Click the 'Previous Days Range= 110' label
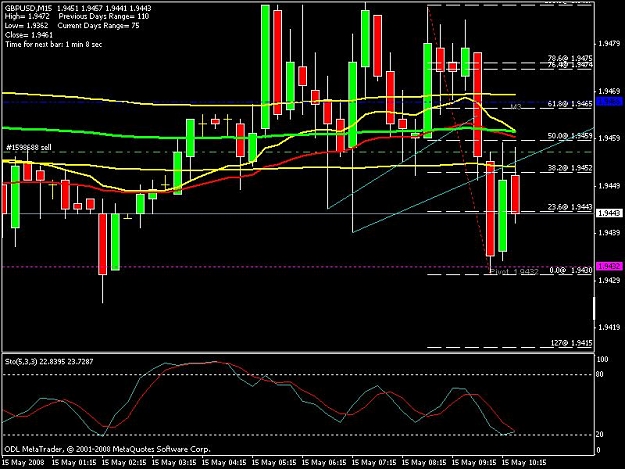The image size is (625, 469). pos(104,17)
